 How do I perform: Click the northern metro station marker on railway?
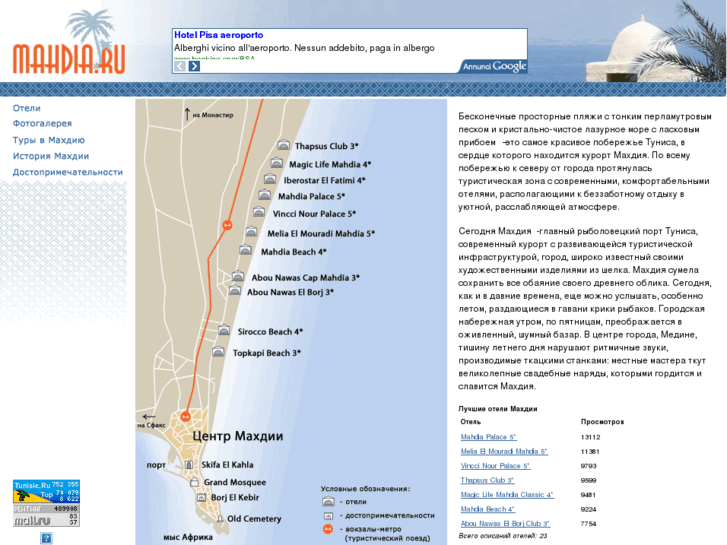[227, 225]
